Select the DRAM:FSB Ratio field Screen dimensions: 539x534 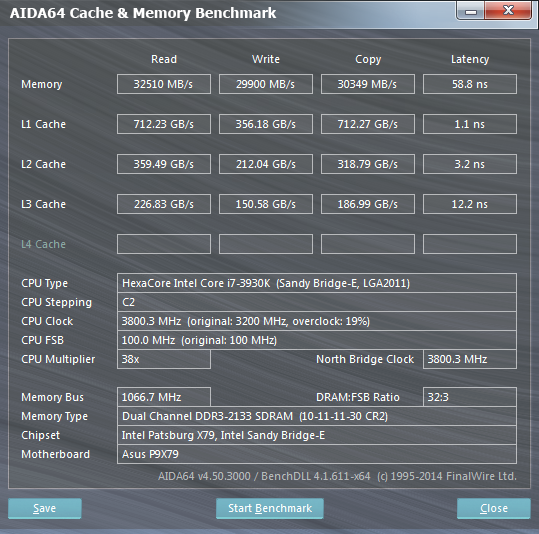pyautogui.click(x=470, y=397)
